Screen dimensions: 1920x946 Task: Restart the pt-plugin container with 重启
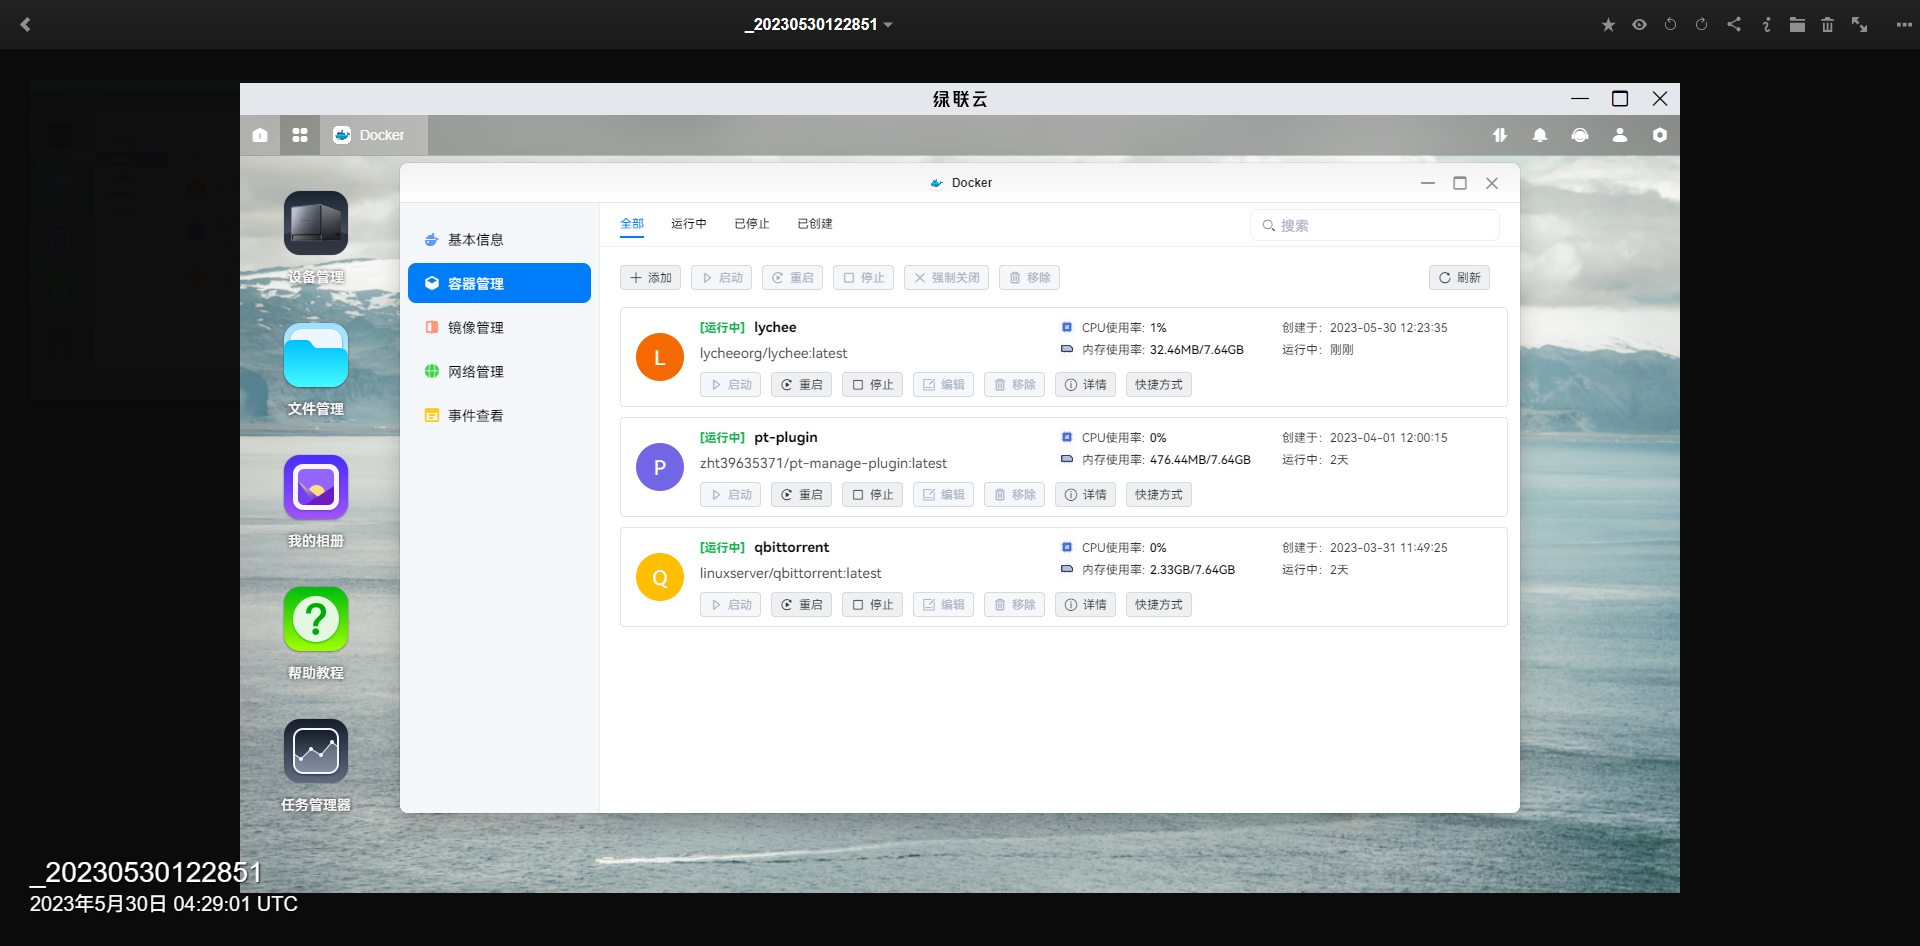[801, 495]
